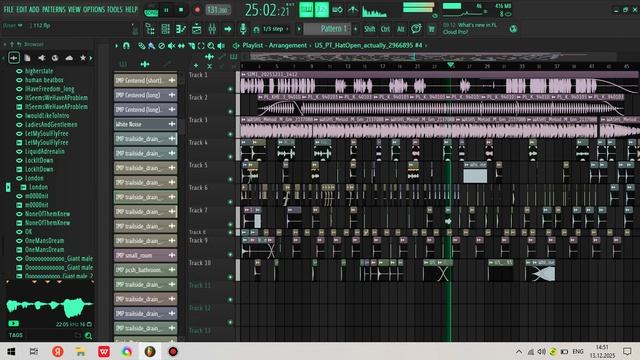This screenshot has height=360, width=640.
Task: Mute Track 7 with its green dot
Action: click(x=230, y=224)
